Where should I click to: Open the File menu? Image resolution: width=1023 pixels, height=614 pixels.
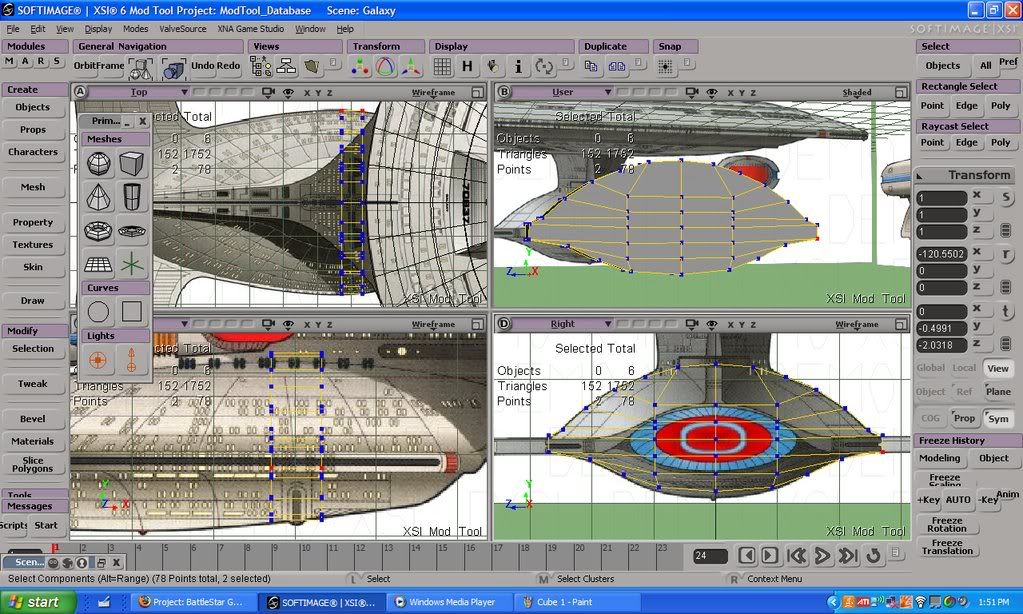pos(13,29)
